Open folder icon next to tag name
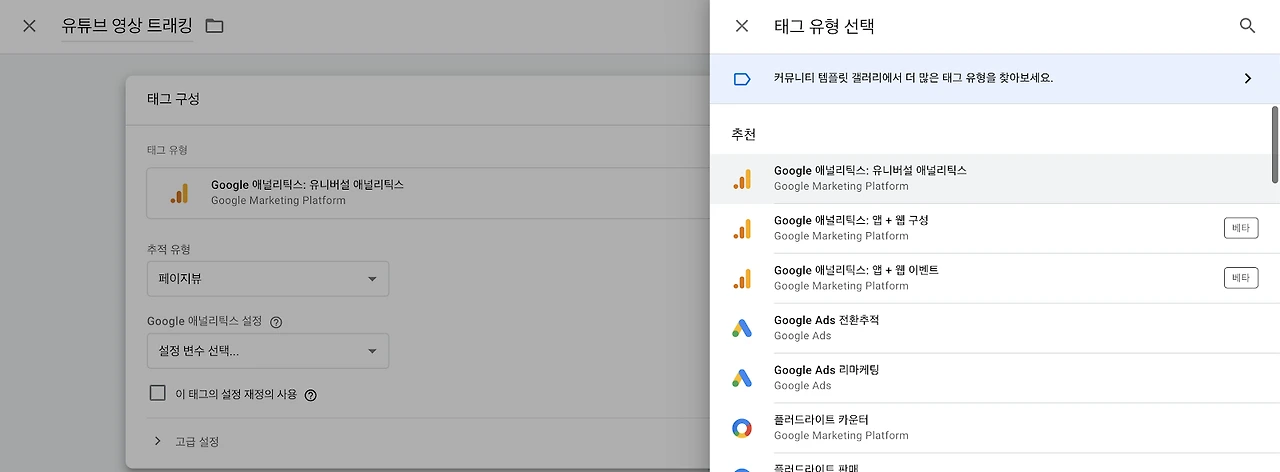The height and width of the screenshot is (472, 1280). 214,26
